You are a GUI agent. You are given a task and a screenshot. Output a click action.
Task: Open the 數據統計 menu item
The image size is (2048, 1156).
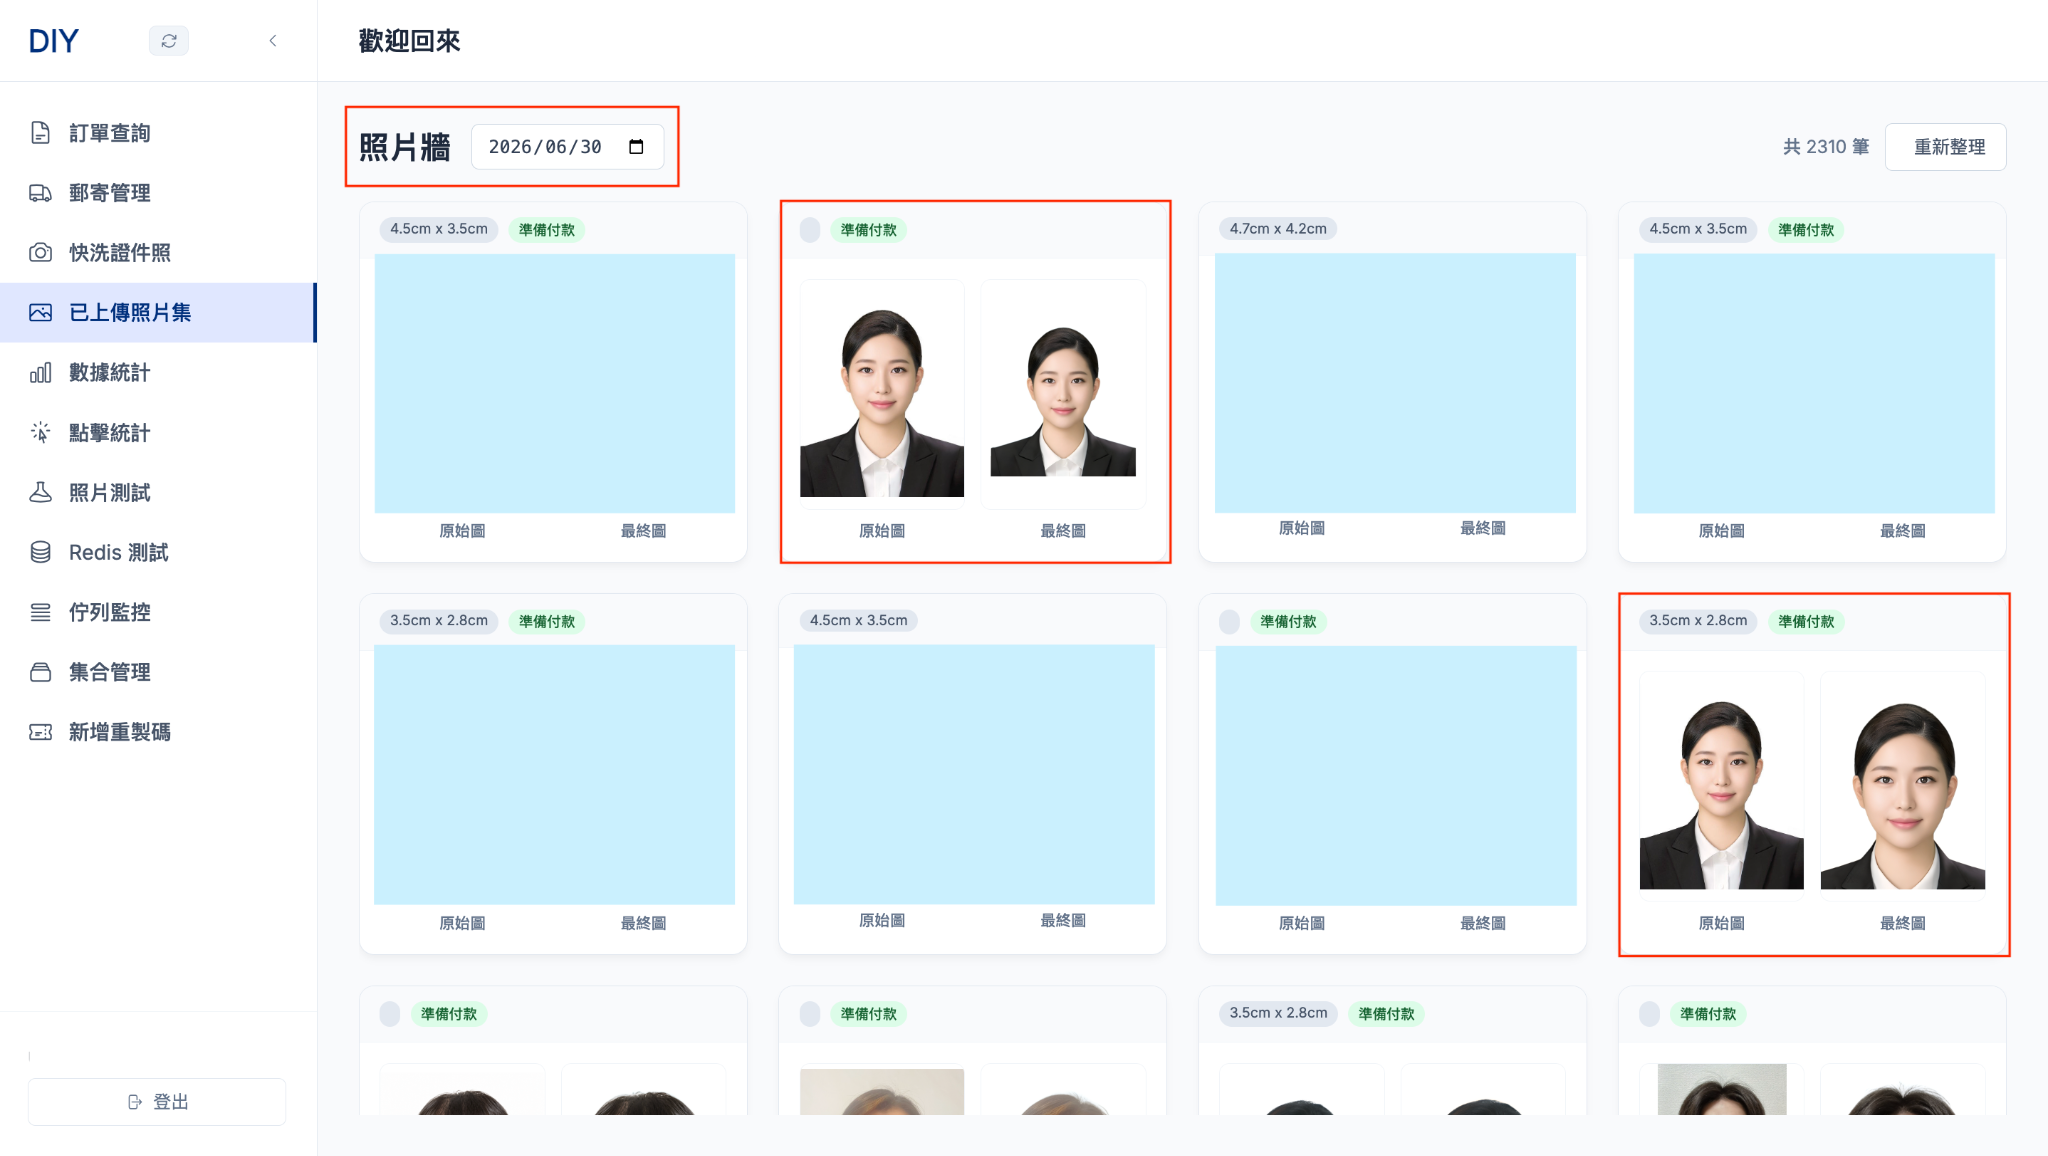tap(158, 373)
